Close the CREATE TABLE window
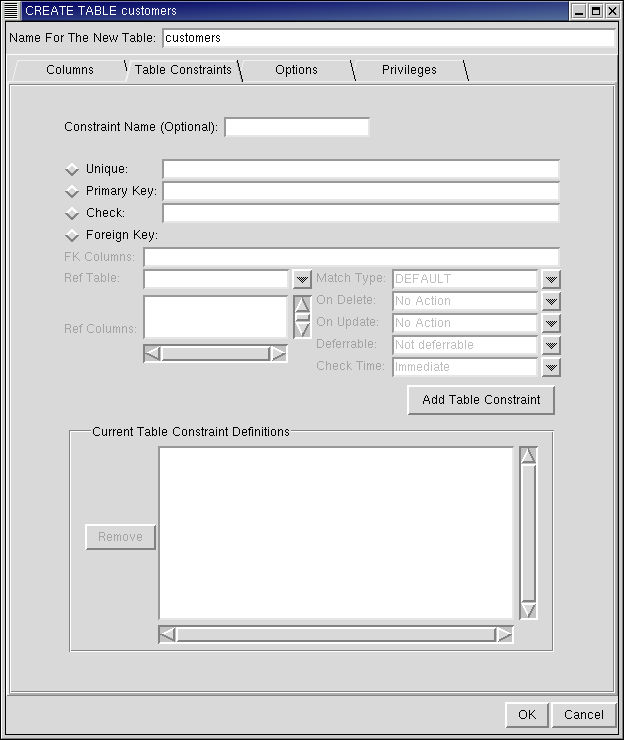 click(x=613, y=11)
